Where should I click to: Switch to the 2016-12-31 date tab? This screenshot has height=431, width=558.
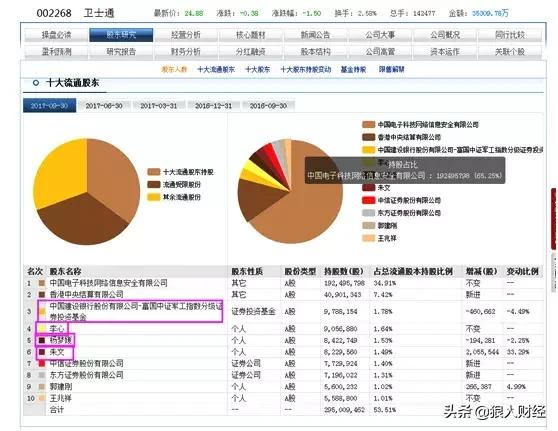214,106
